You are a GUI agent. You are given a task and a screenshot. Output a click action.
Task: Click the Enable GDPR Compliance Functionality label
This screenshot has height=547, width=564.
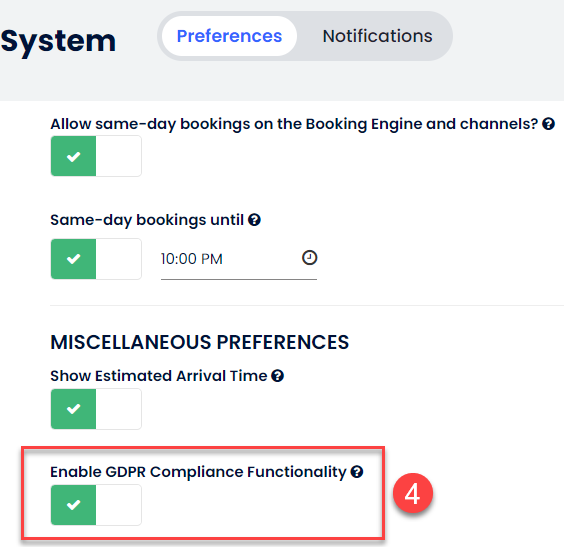[x=198, y=472]
